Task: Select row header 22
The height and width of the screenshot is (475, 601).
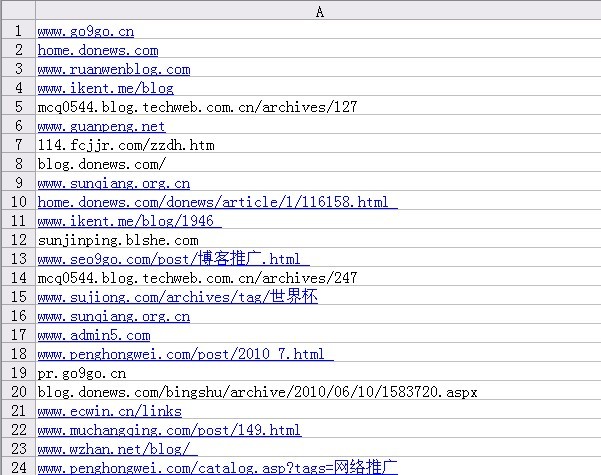Action: 18,429
